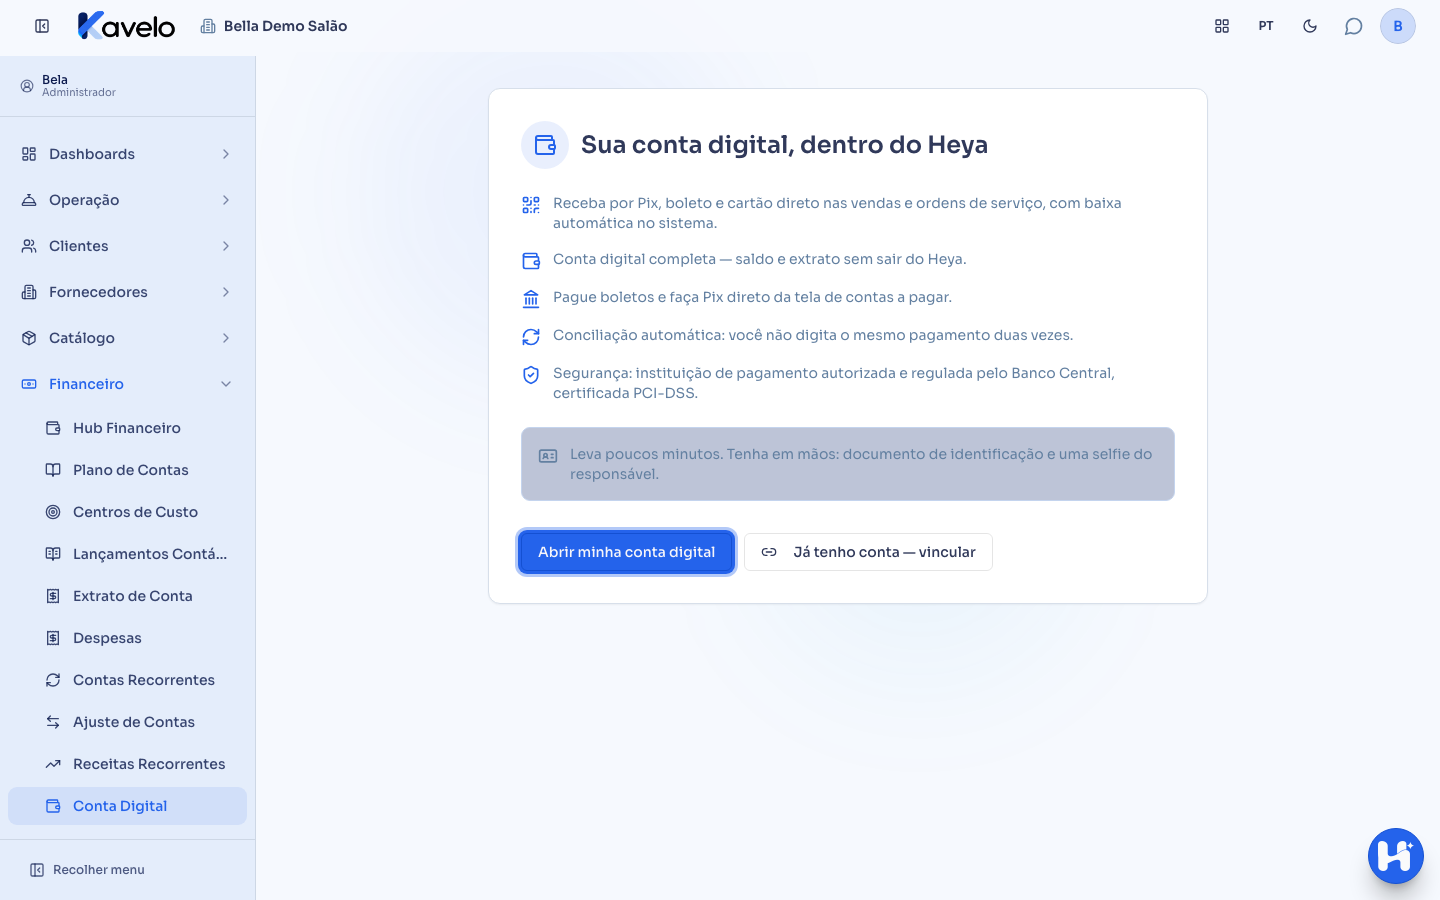This screenshot has height=900, width=1440.
Task: Expand the Operação chevron
Action: [x=226, y=200]
